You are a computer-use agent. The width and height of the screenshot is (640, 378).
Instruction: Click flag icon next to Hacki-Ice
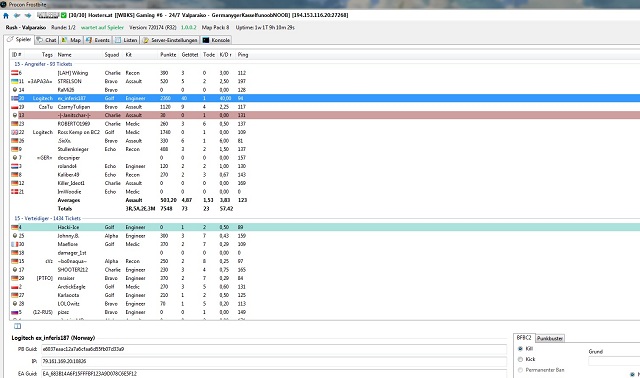tap(14, 227)
